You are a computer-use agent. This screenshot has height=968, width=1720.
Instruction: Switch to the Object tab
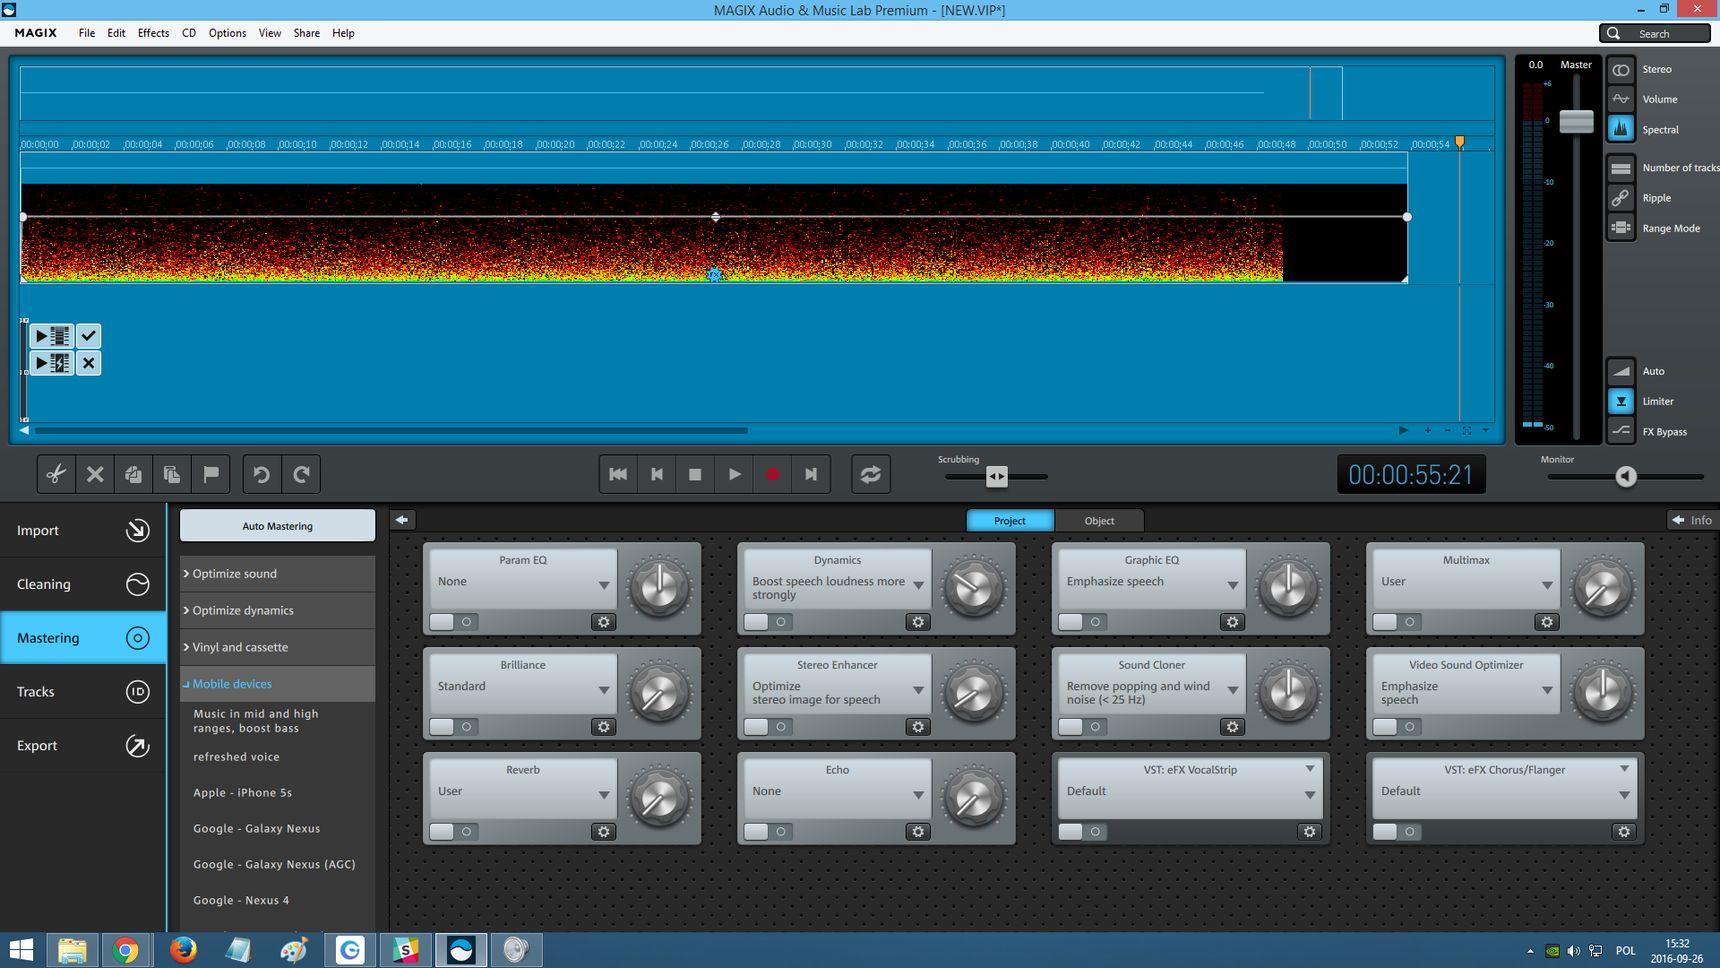[x=1099, y=520]
